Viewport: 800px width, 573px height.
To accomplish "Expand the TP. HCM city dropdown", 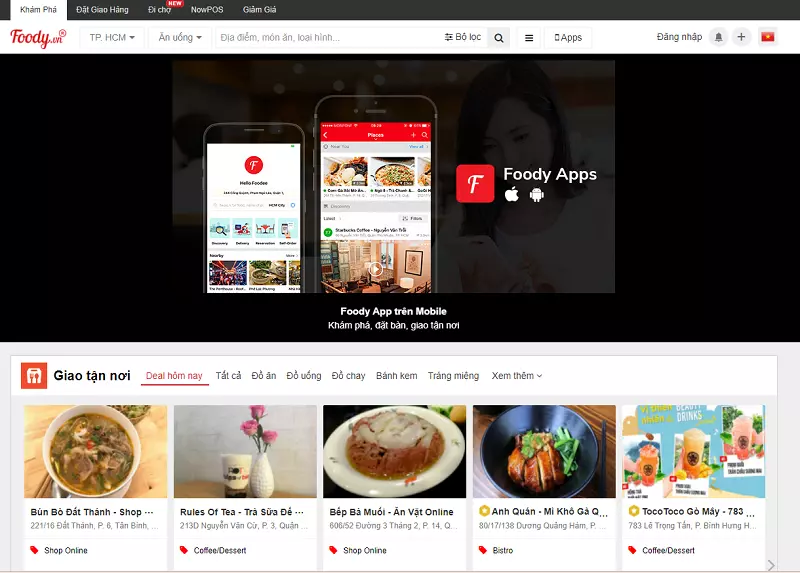I will [x=112, y=38].
